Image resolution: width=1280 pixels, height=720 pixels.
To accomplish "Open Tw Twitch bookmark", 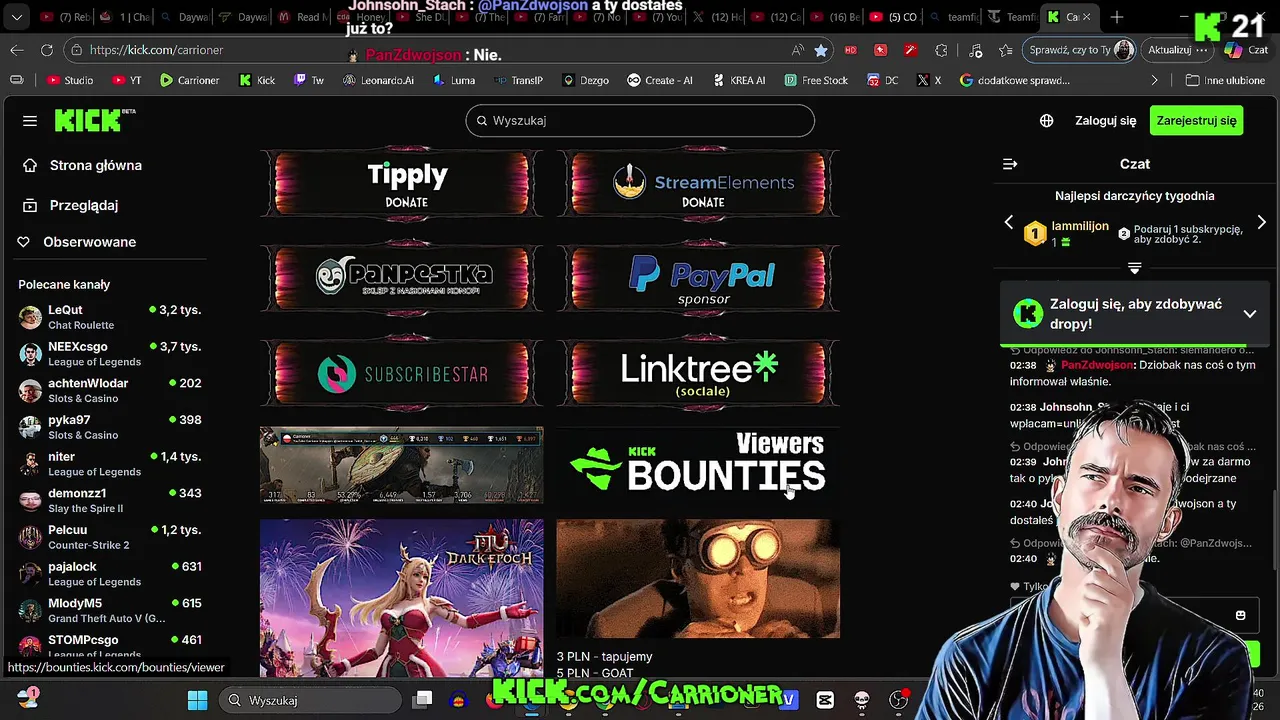I will coord(309,80).
